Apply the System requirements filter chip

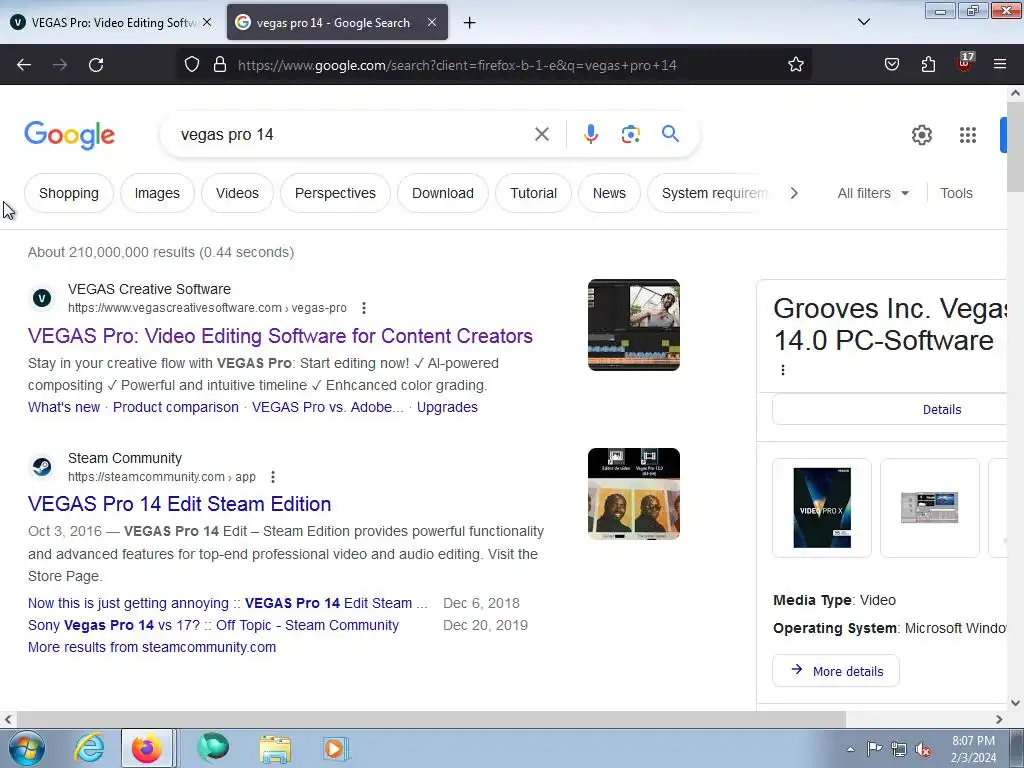[x=711, y=193]
